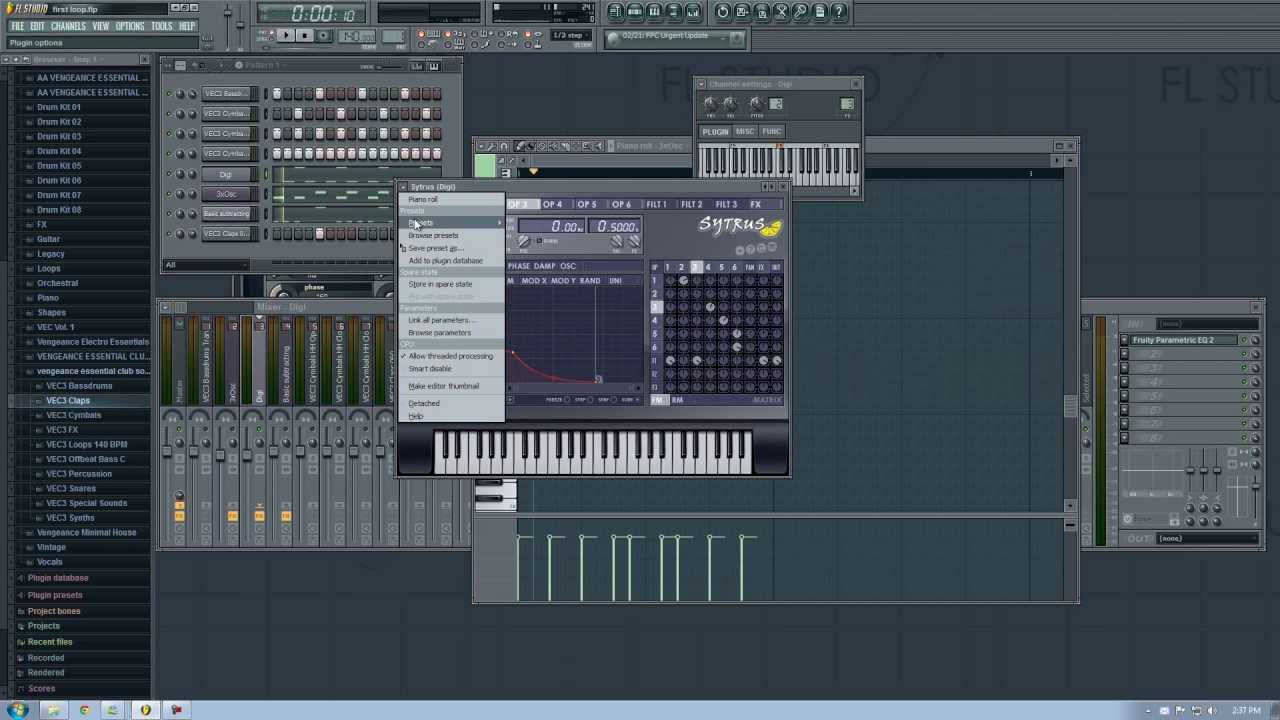Expand the Presets submenu arrow
The height and width of the screenshot is (720, 1280).
(499, 223)
